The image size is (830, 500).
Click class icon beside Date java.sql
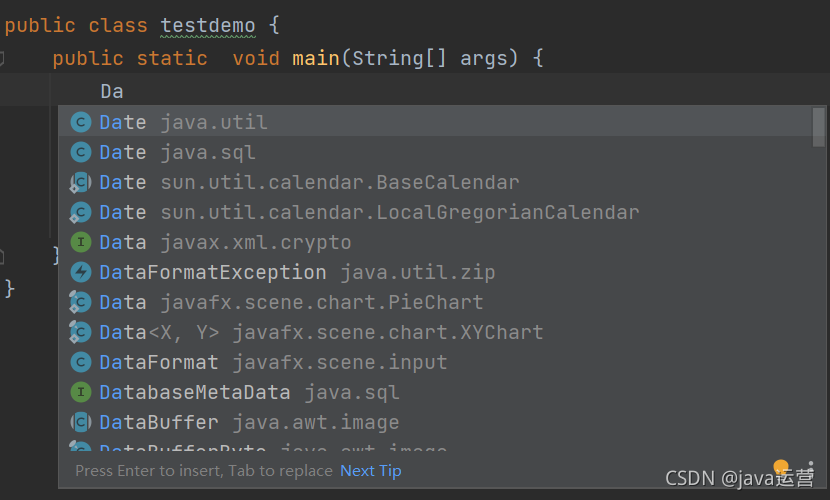[81, 152]
